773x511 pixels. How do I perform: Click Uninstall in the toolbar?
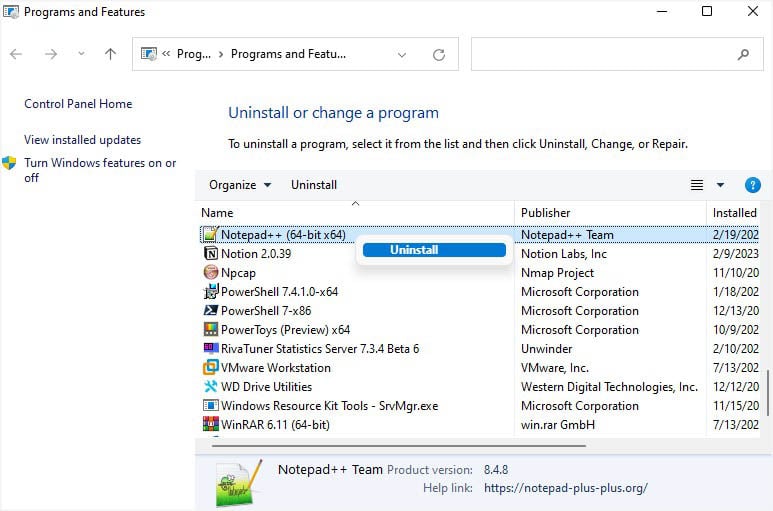(314, 185)
